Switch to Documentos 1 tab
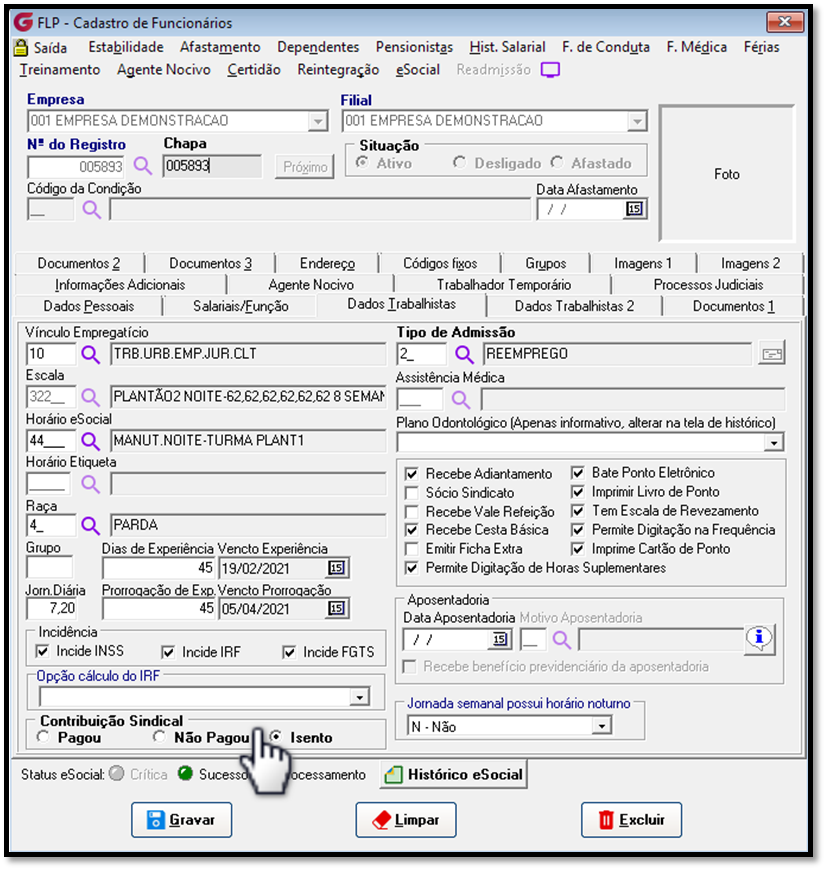 (x=733, y=306)
